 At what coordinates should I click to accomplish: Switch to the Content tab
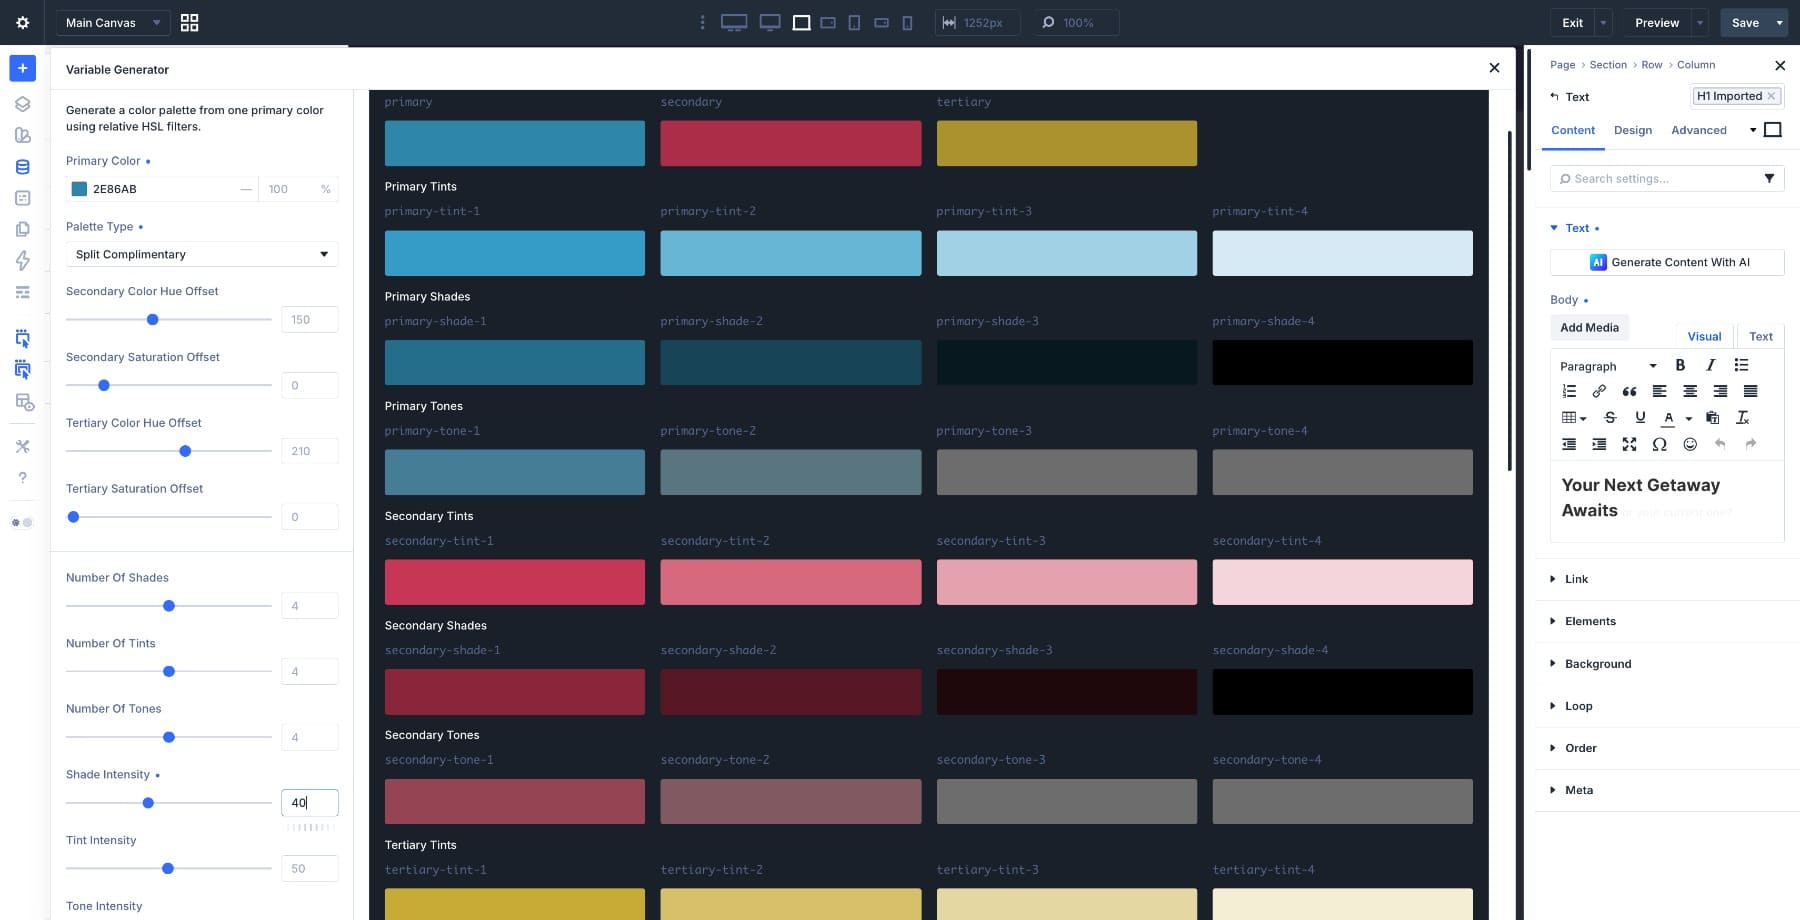[1573, 130]
